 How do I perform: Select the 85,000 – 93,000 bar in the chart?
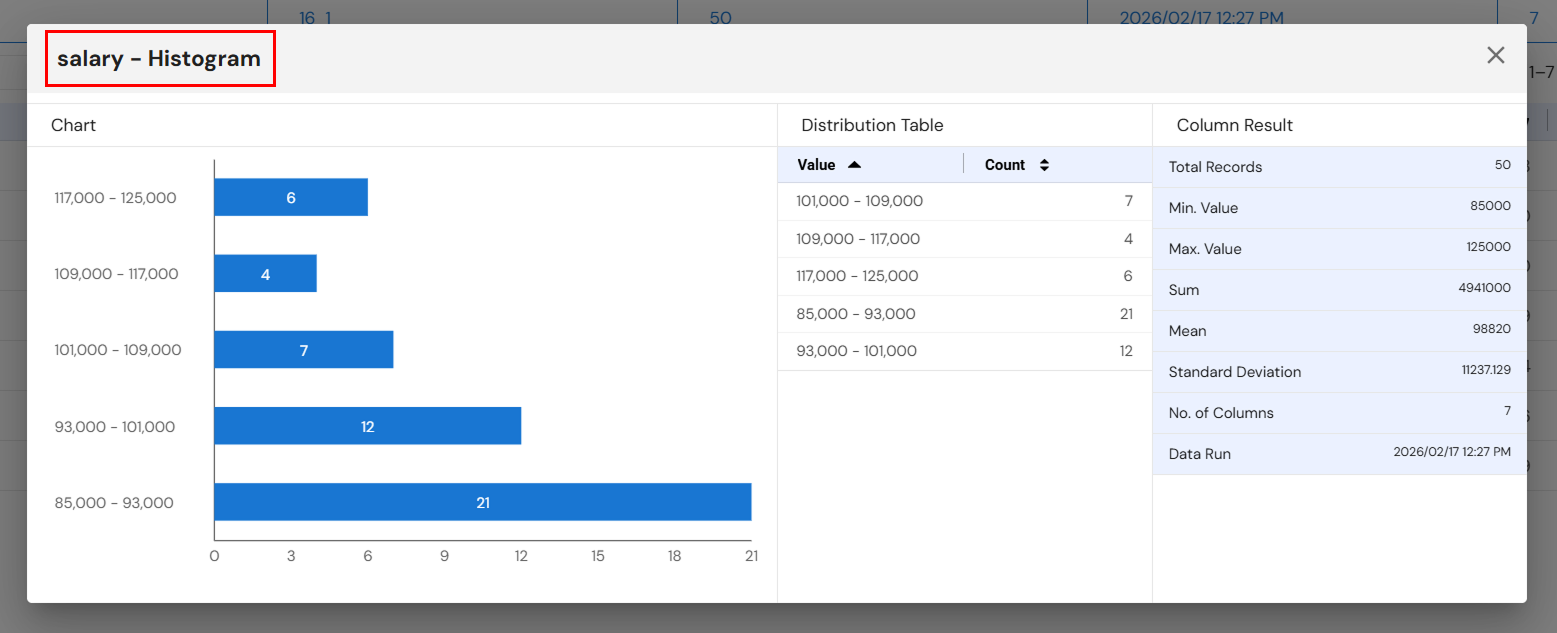pos(480,501)
